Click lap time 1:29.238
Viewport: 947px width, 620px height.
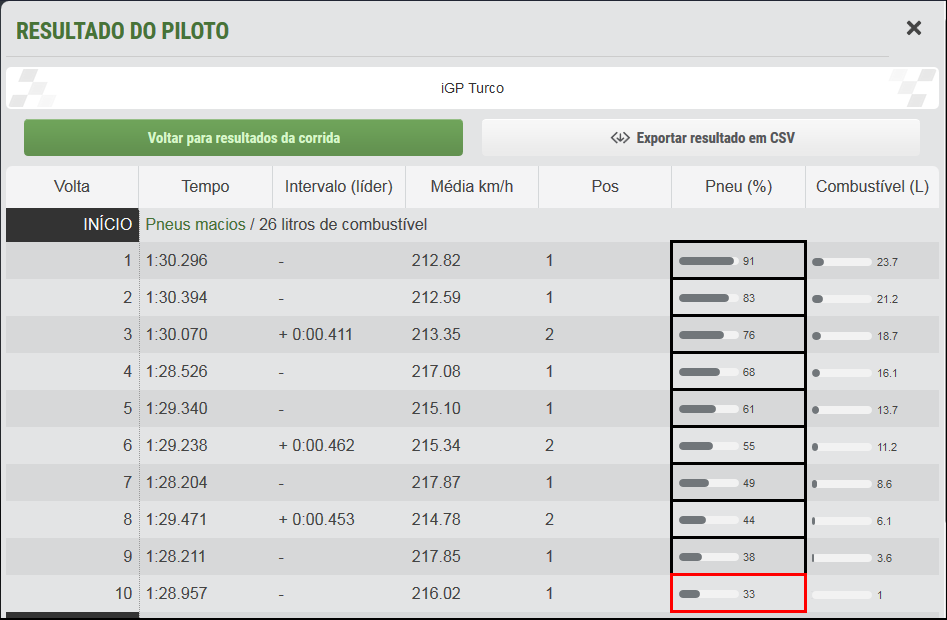(x=176, y=446)
